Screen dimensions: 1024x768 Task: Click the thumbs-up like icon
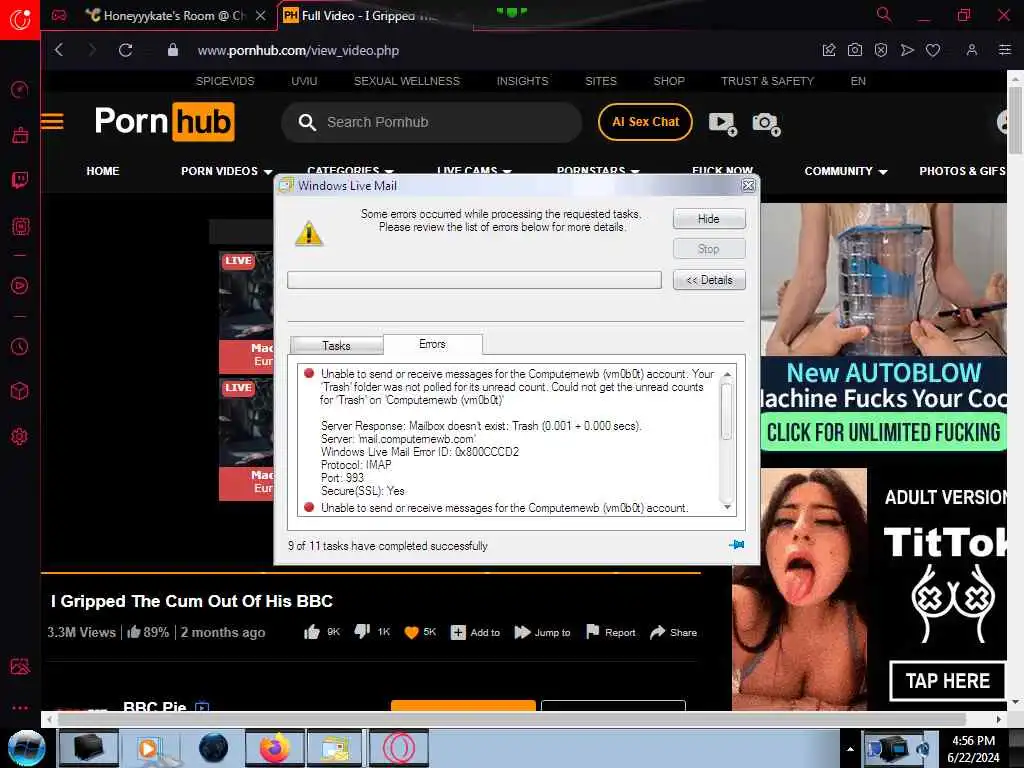click(312, 632)
